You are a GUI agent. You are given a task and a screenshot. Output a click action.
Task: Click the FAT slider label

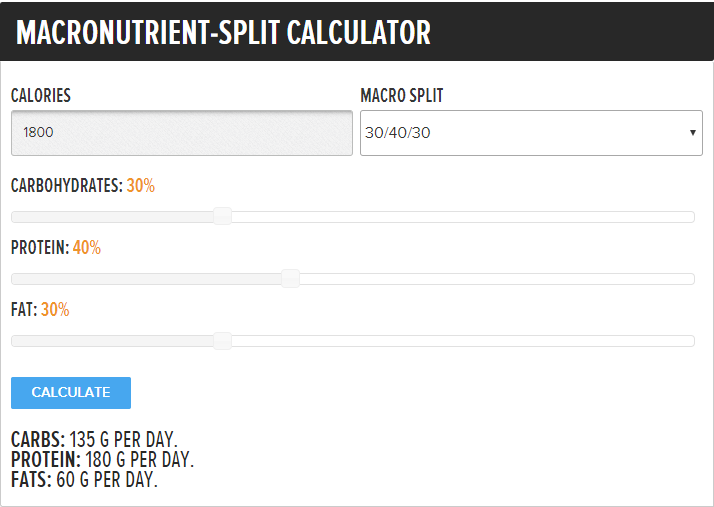23,310
